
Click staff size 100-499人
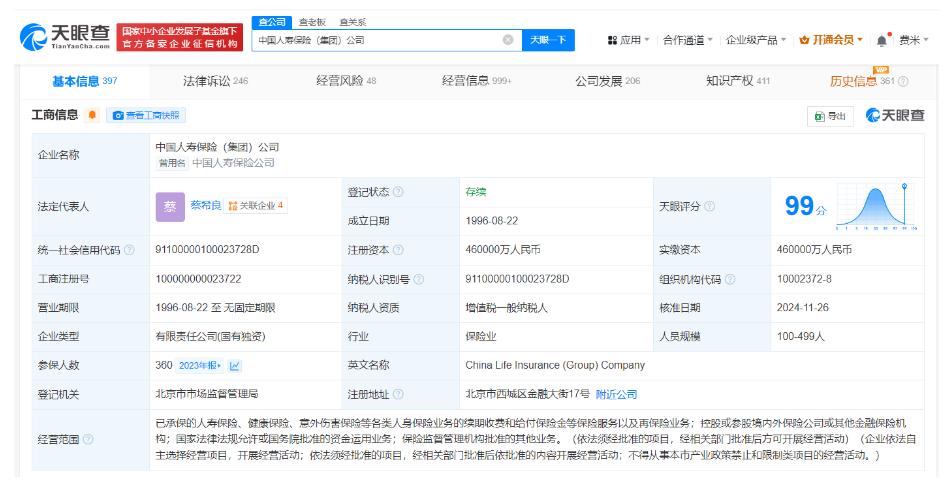[800, 336]
